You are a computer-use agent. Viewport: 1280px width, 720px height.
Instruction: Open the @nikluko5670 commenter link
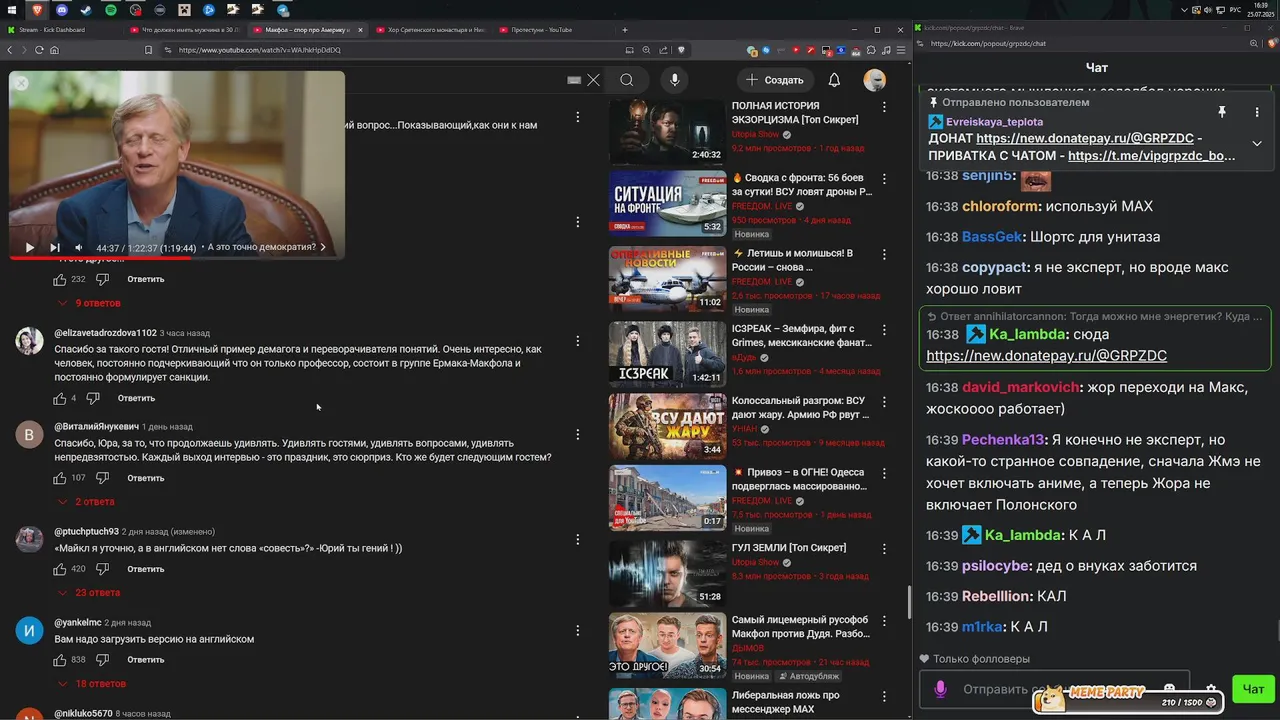(83, 714)
